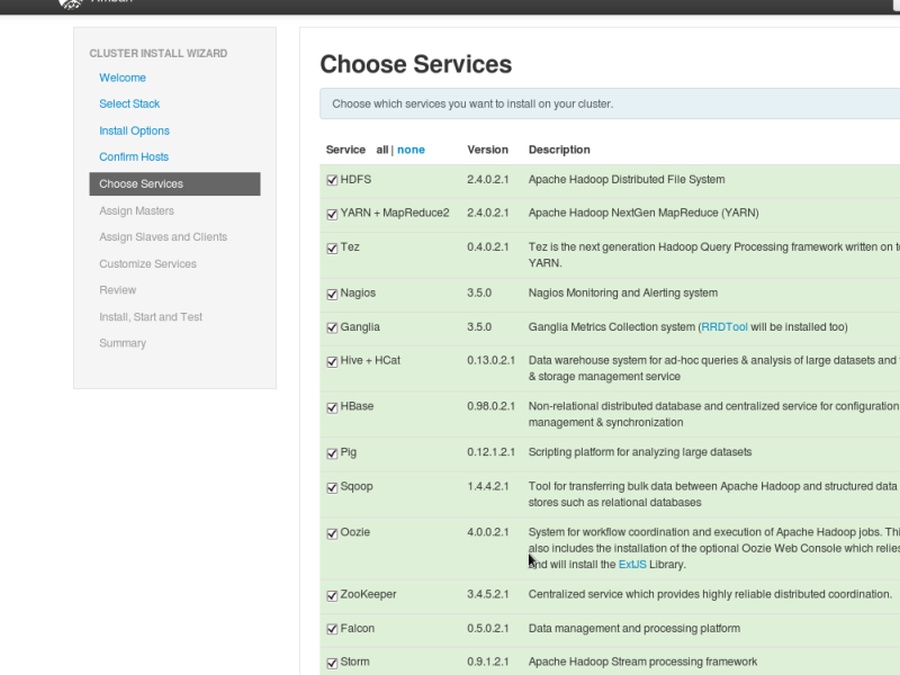Click the Description column header

559,150
